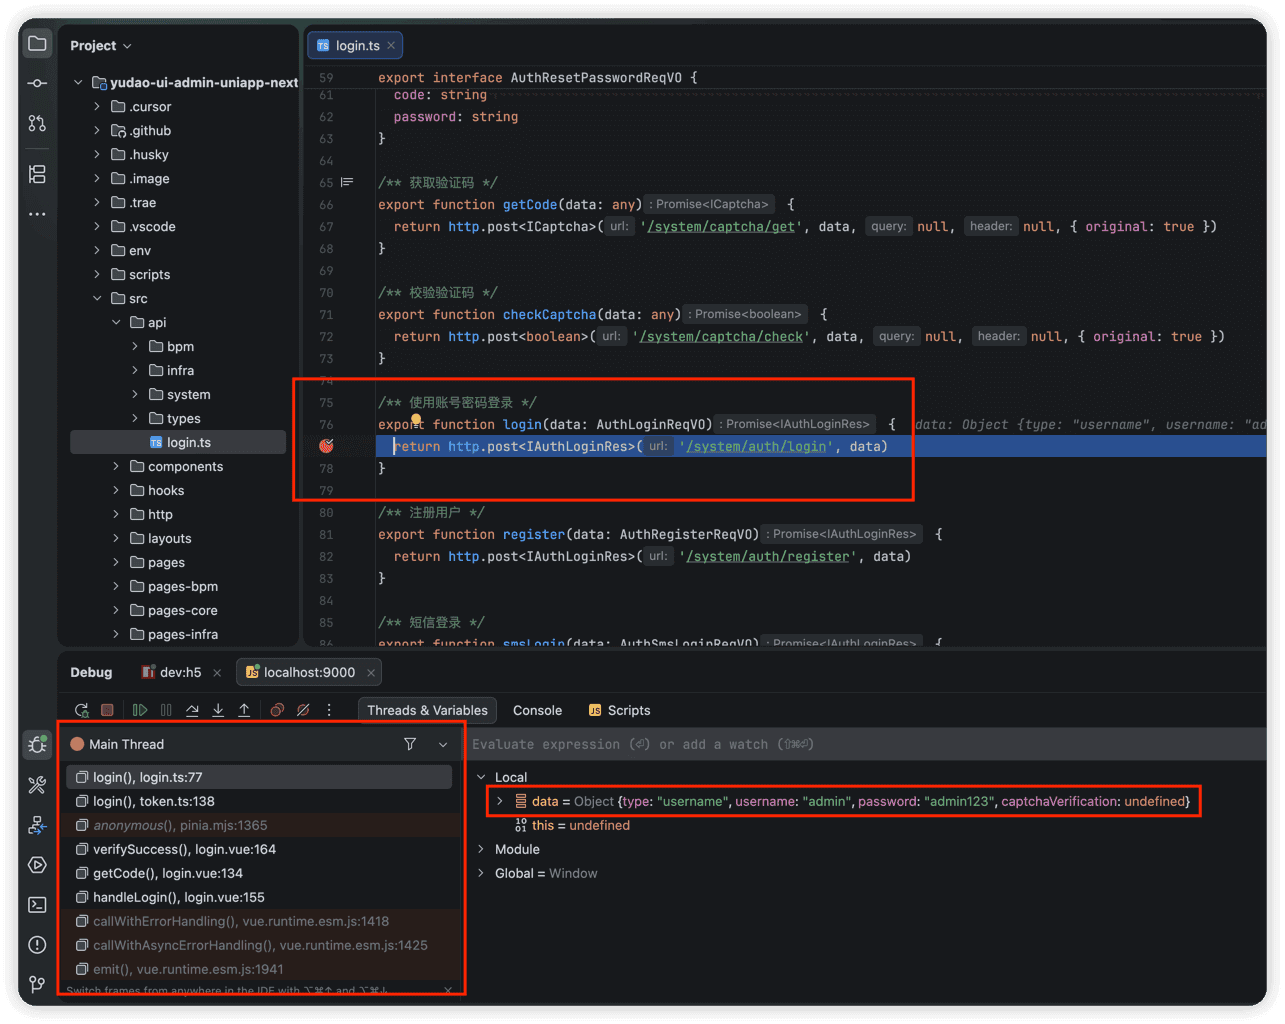Focus the Evaluate expression input field

[866, 744]
